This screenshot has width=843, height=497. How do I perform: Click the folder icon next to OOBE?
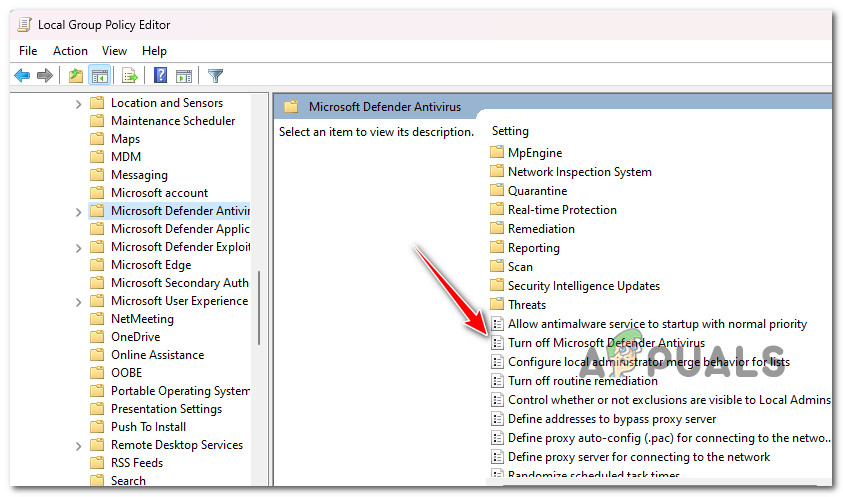tap(97, 373)
